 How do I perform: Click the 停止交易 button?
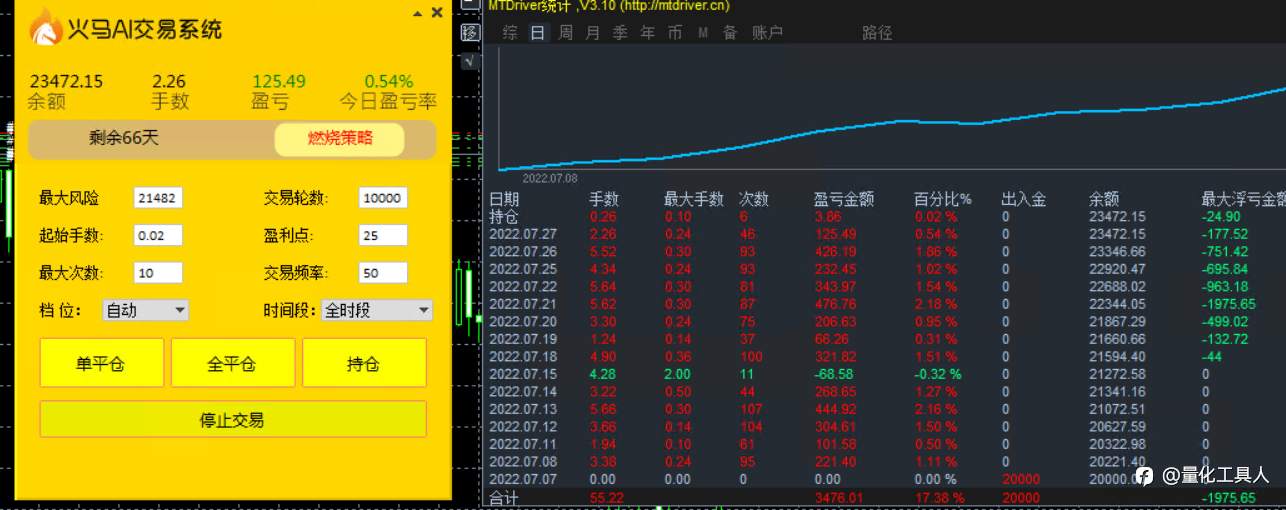click(x=233, y=419)
